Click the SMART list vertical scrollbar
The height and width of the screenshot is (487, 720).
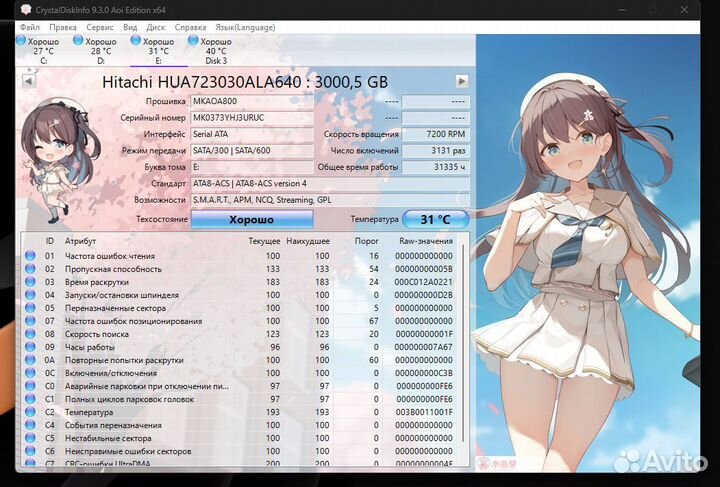click(x=463, y=344)
